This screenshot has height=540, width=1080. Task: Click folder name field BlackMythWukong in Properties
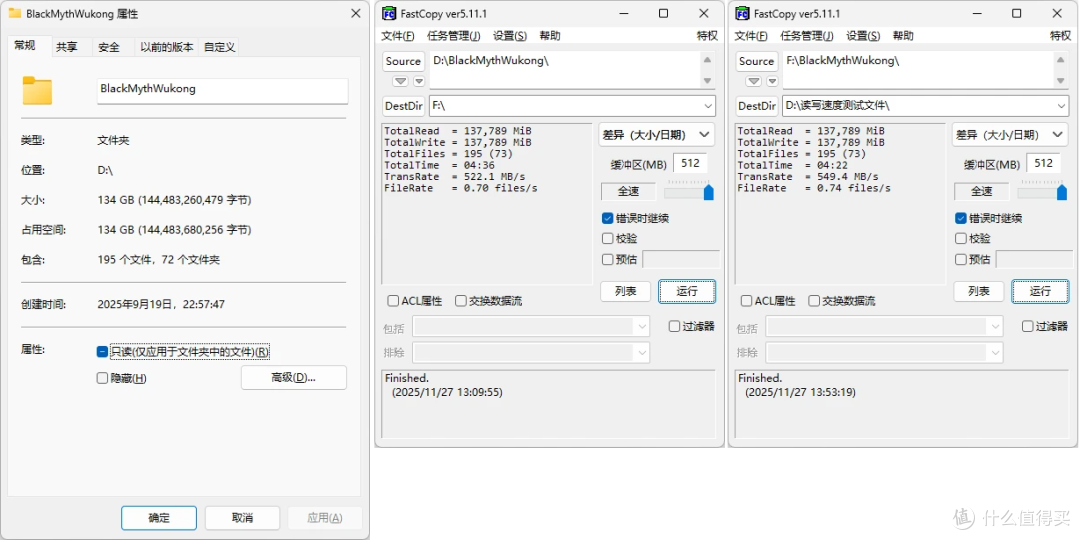pyautogui.click(x=222, y=91)
